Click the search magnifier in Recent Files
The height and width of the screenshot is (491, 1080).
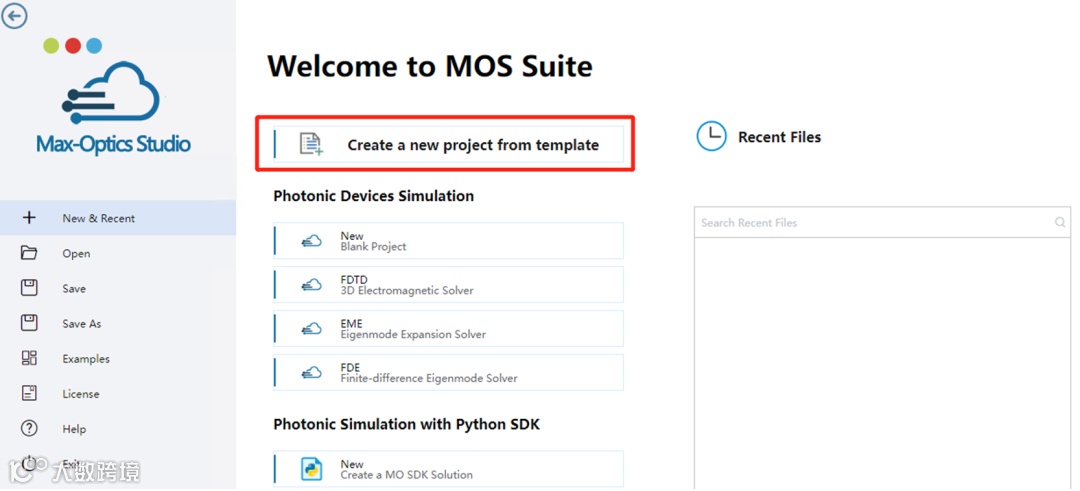click(1059, 222)
